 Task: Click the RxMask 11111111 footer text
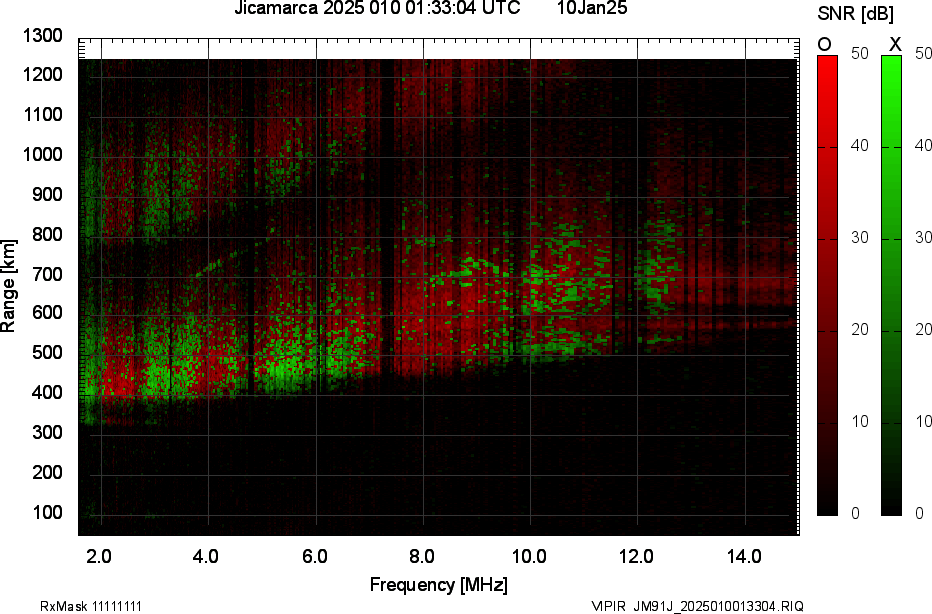pos(91,606)
